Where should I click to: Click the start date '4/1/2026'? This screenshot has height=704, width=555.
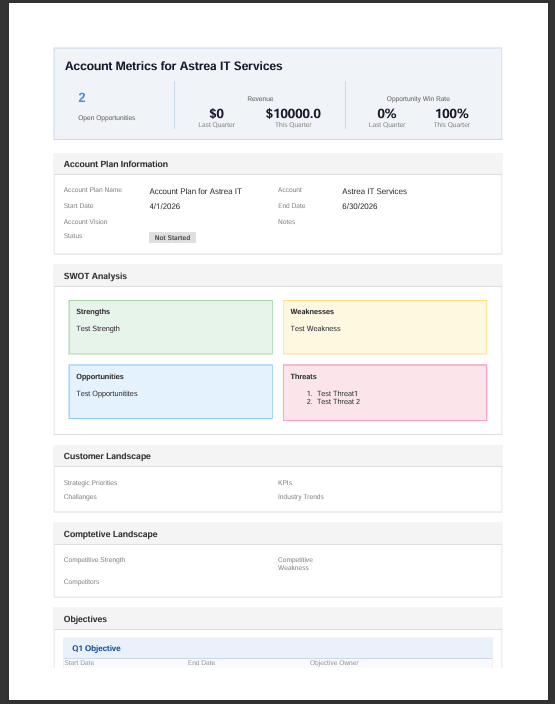click(165, 207)
